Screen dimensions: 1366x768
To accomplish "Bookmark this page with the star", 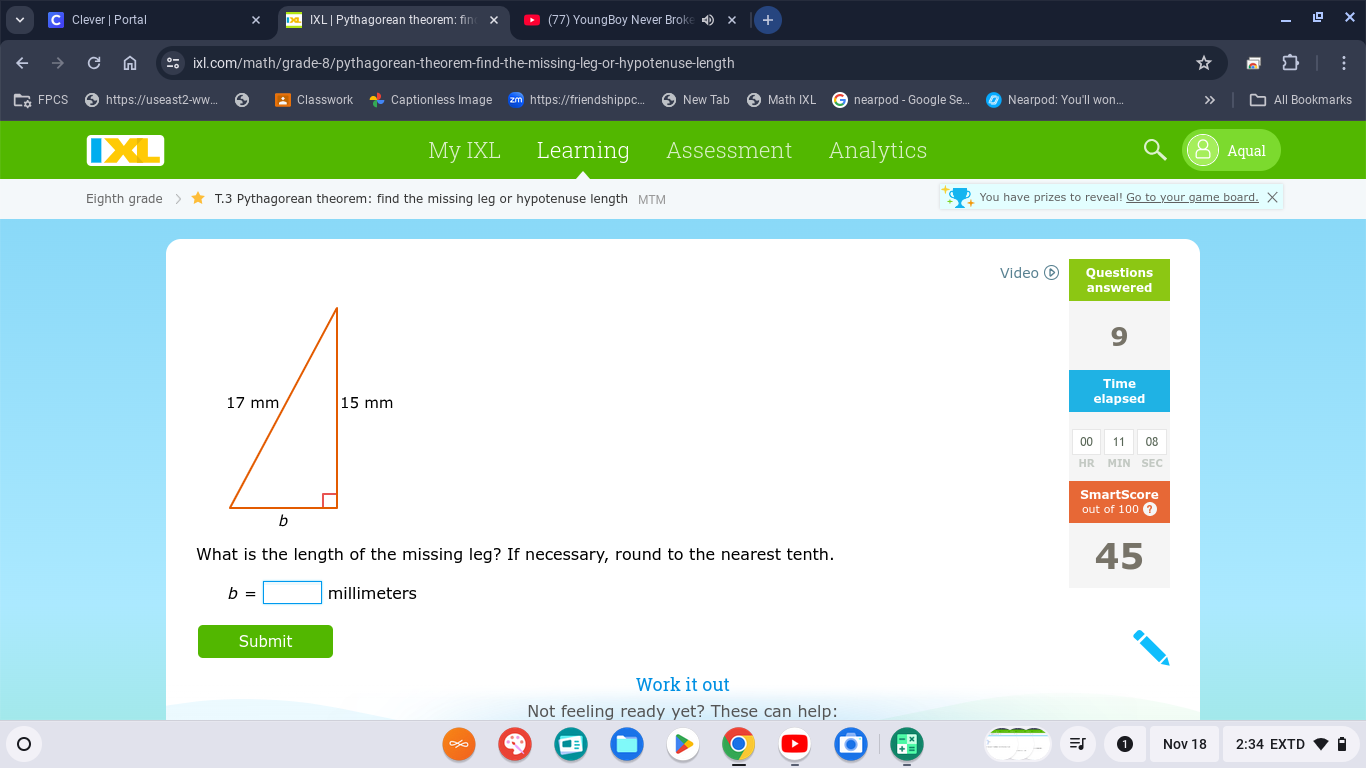I will [x=1204, y=63].
